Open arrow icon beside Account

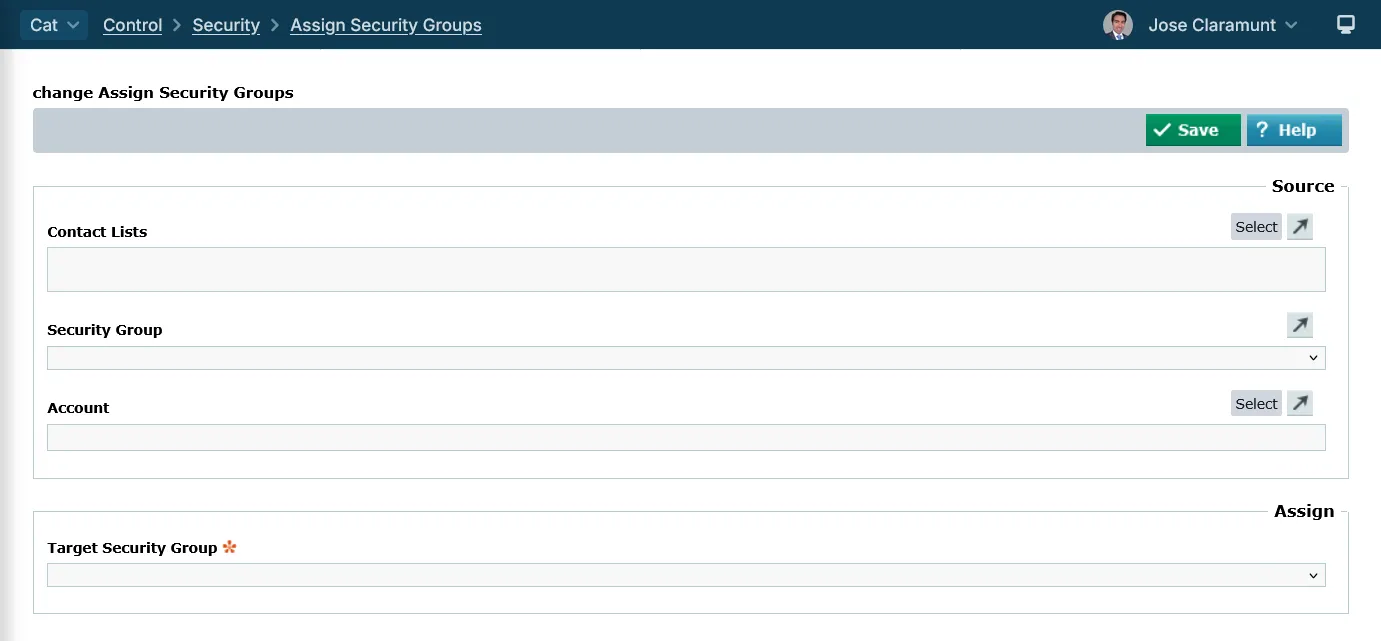pyautogui.click(x=1299, y=403)
